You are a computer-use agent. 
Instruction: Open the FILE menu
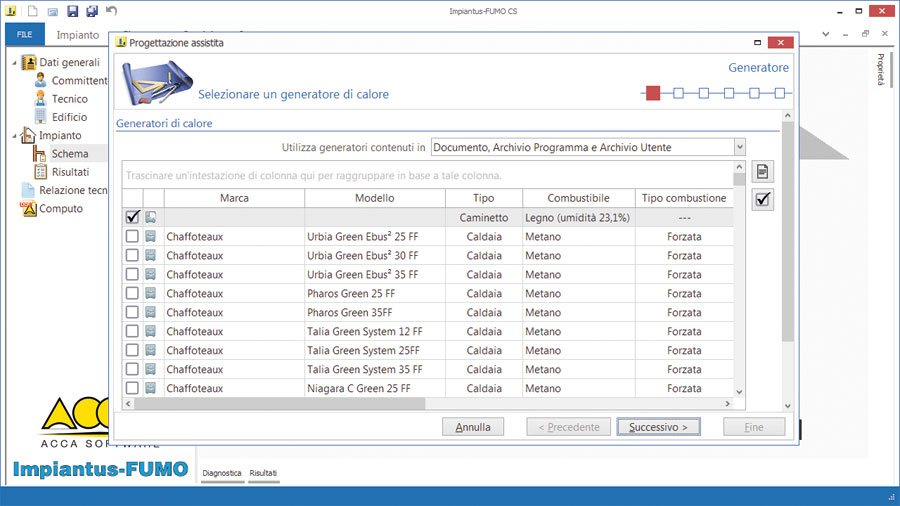[x=25, y=34]
